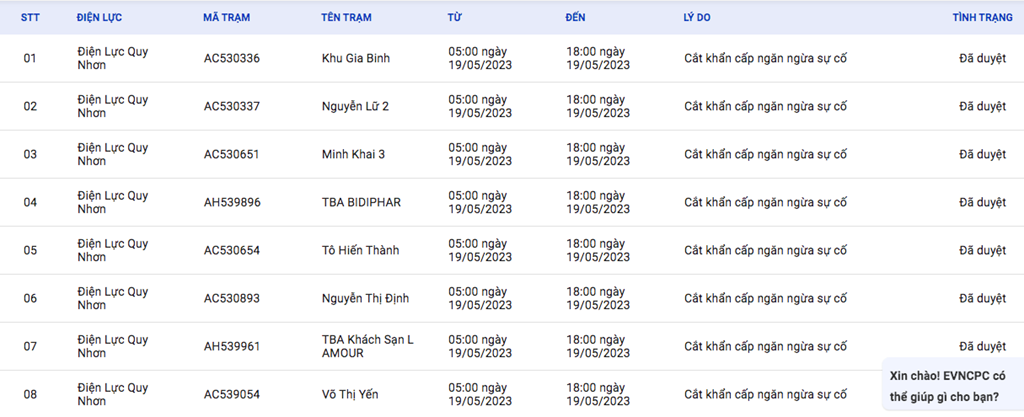Click Đã duyệt status in row 01

tap(982, 58)
